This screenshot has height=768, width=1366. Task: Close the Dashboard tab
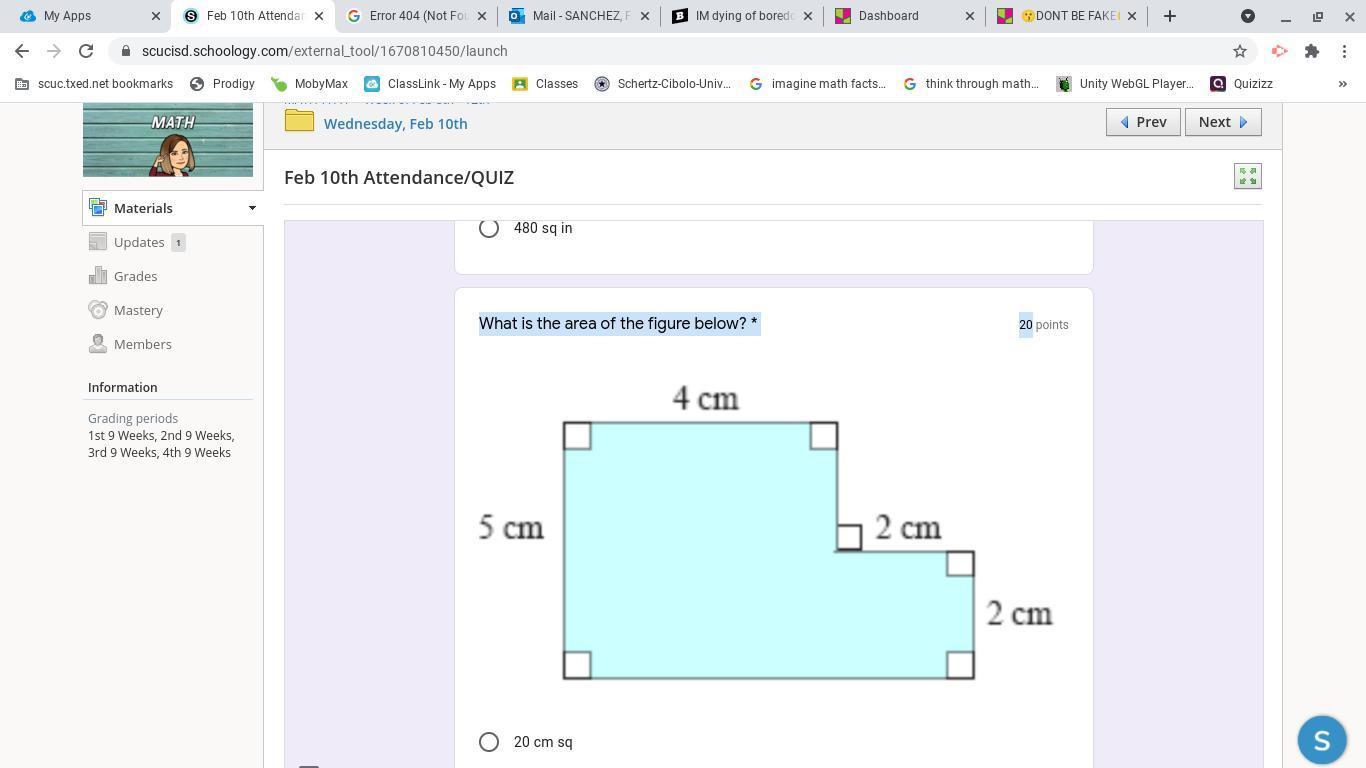[969, 16]
